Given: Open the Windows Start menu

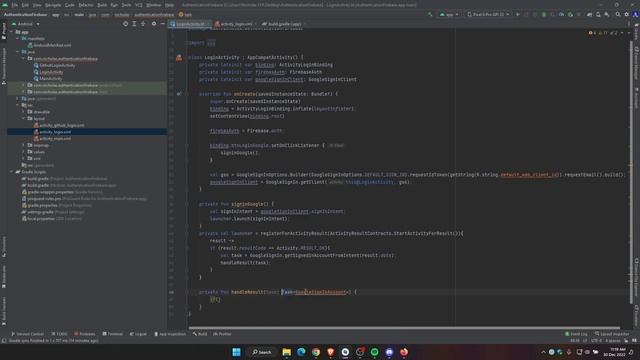Looking at the screenshot, I should pos(236,352).
